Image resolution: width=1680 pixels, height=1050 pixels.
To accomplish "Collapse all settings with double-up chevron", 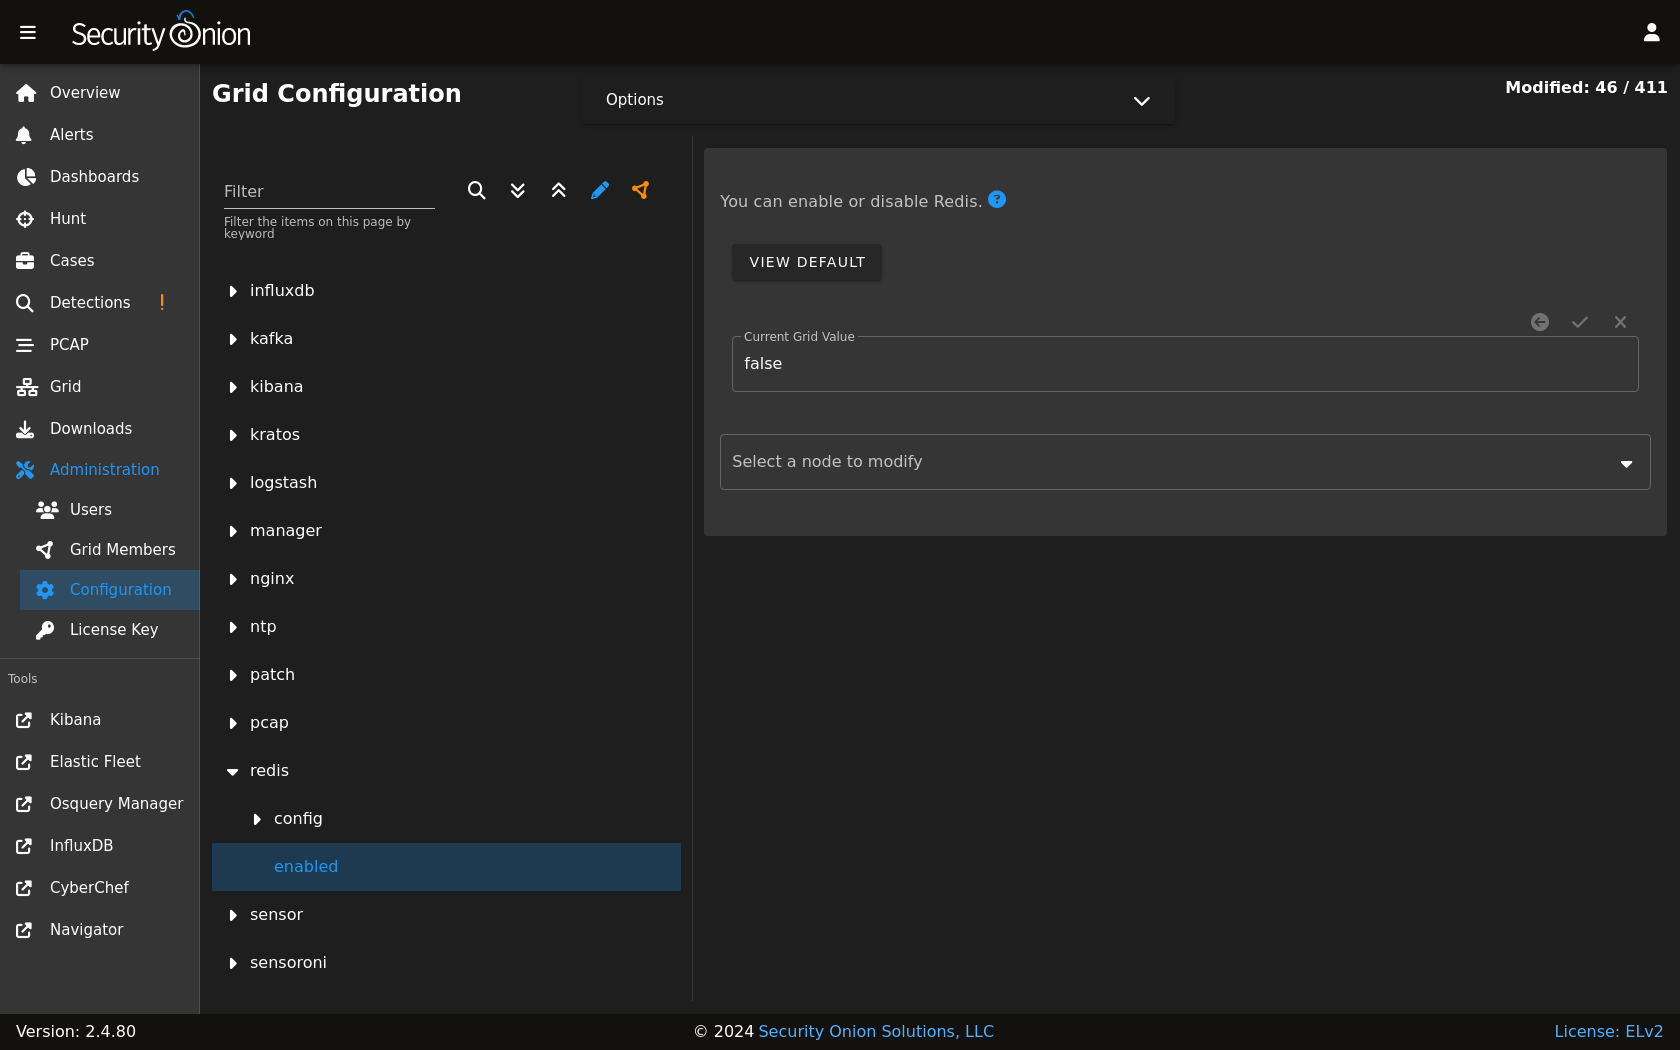I will click(559, 190).
